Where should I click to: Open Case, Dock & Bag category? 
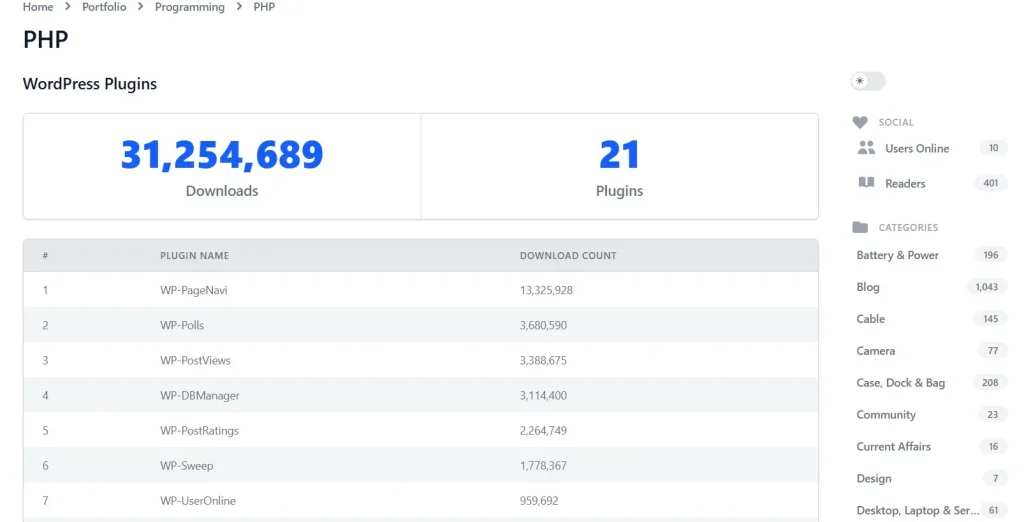[x=901, y=383]
